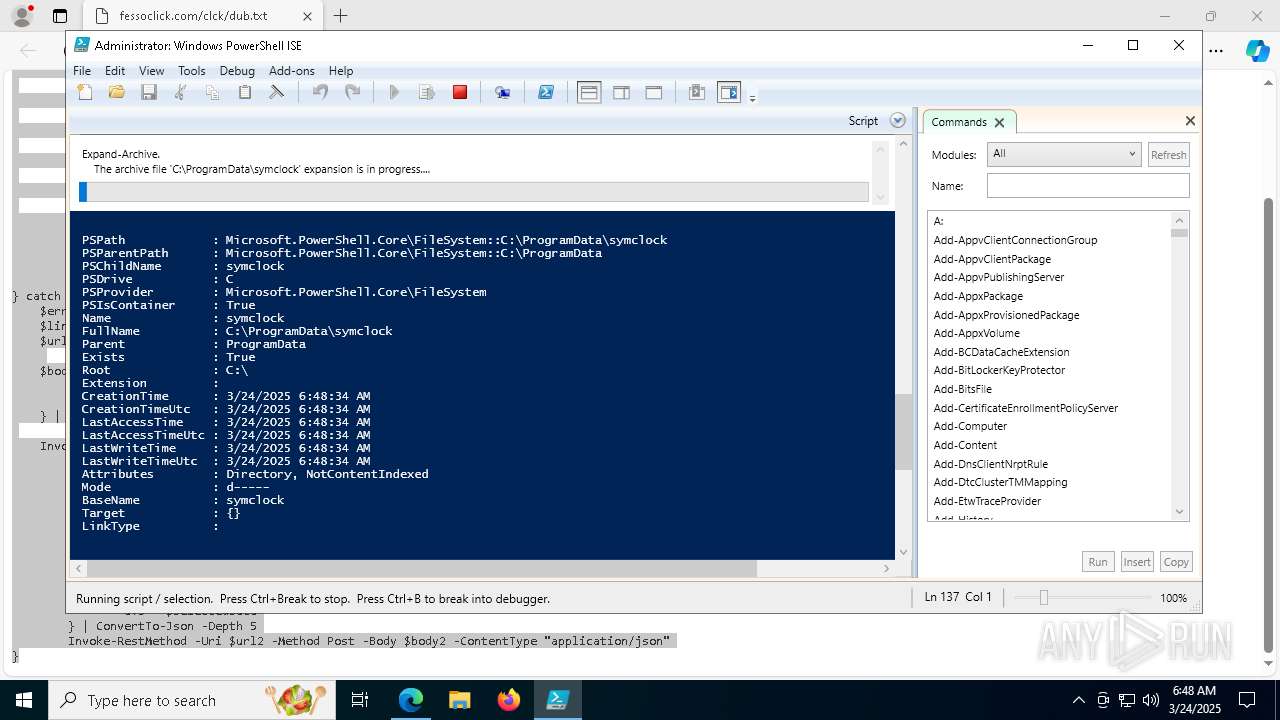
Task: Open the Modules dropdown showing All
Action: 1063,154
